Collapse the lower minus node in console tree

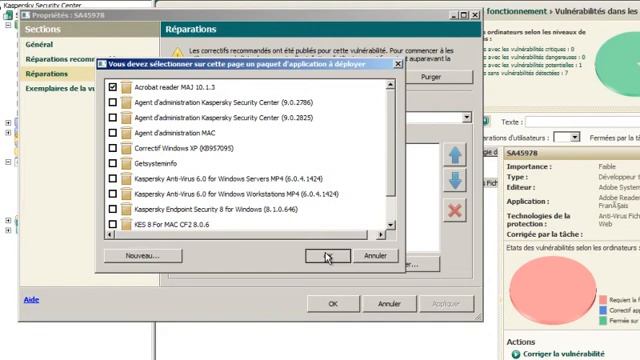click(x=8, y=162)
